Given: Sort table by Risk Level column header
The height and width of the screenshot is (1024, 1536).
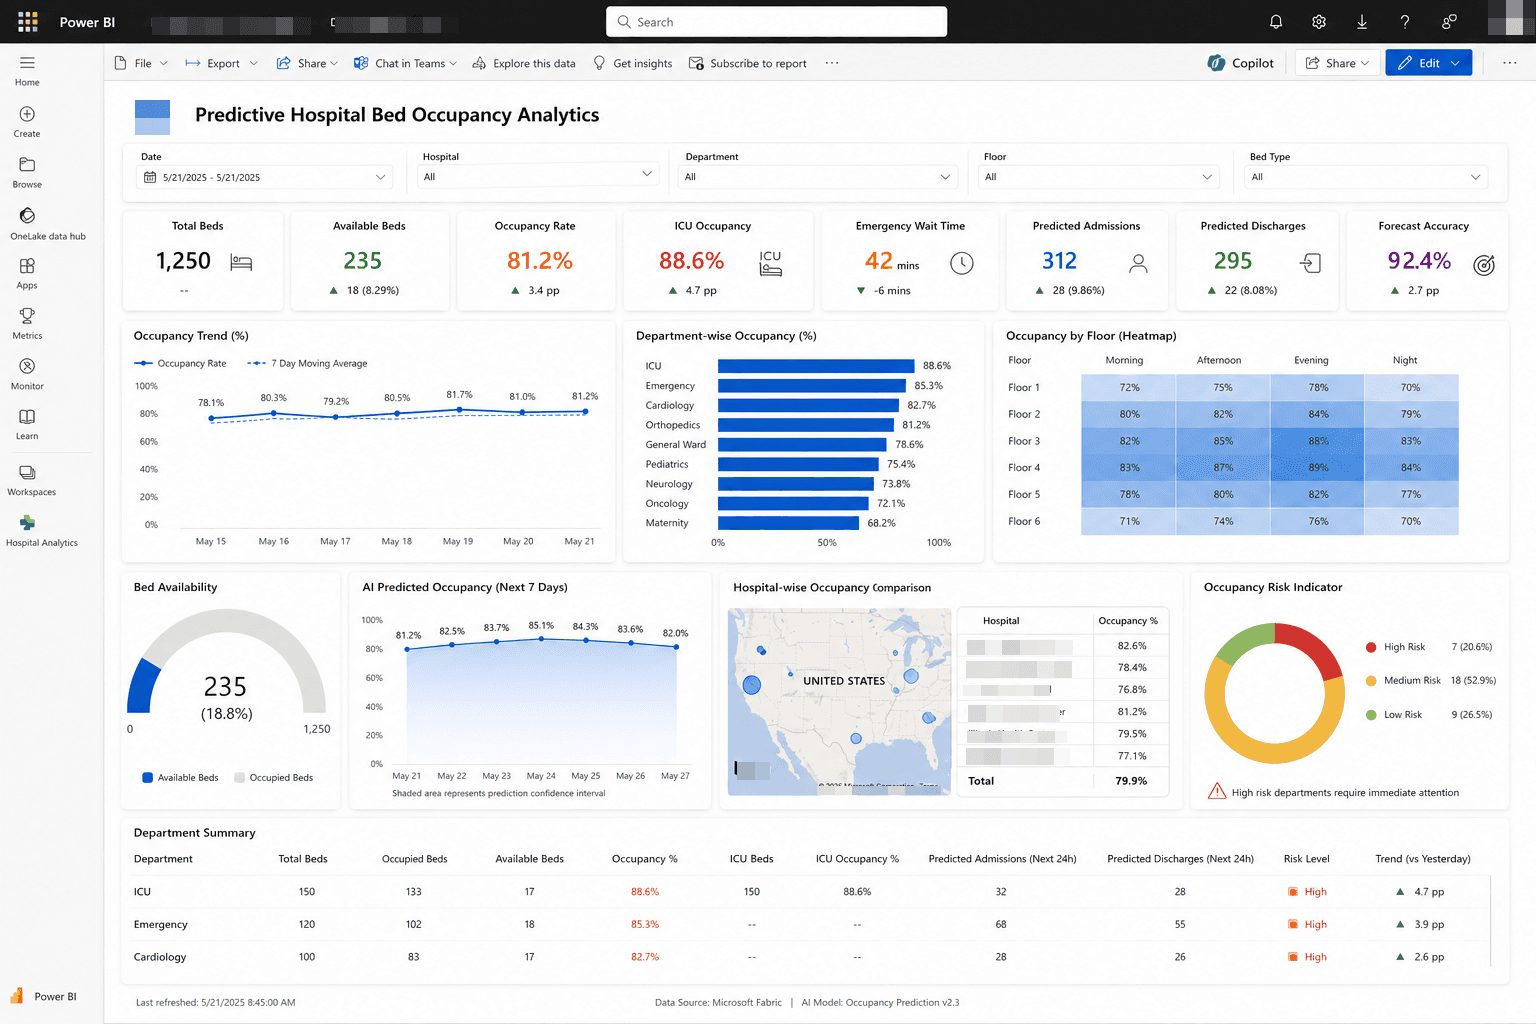Looking at the screenshot, I should [x=1307, y=859].
